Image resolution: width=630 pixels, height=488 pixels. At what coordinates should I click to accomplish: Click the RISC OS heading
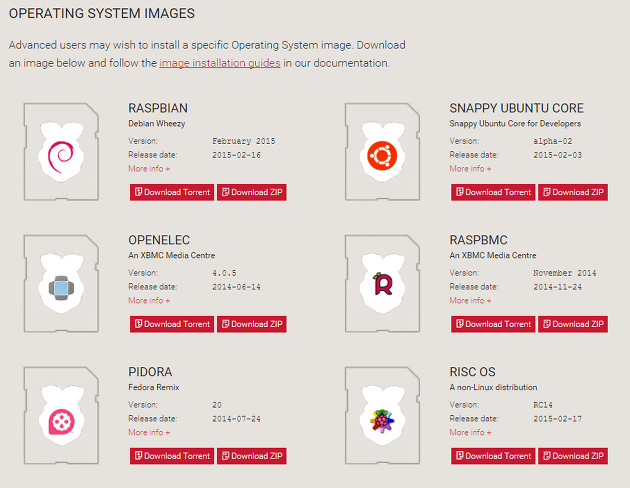tap(472, 372)
